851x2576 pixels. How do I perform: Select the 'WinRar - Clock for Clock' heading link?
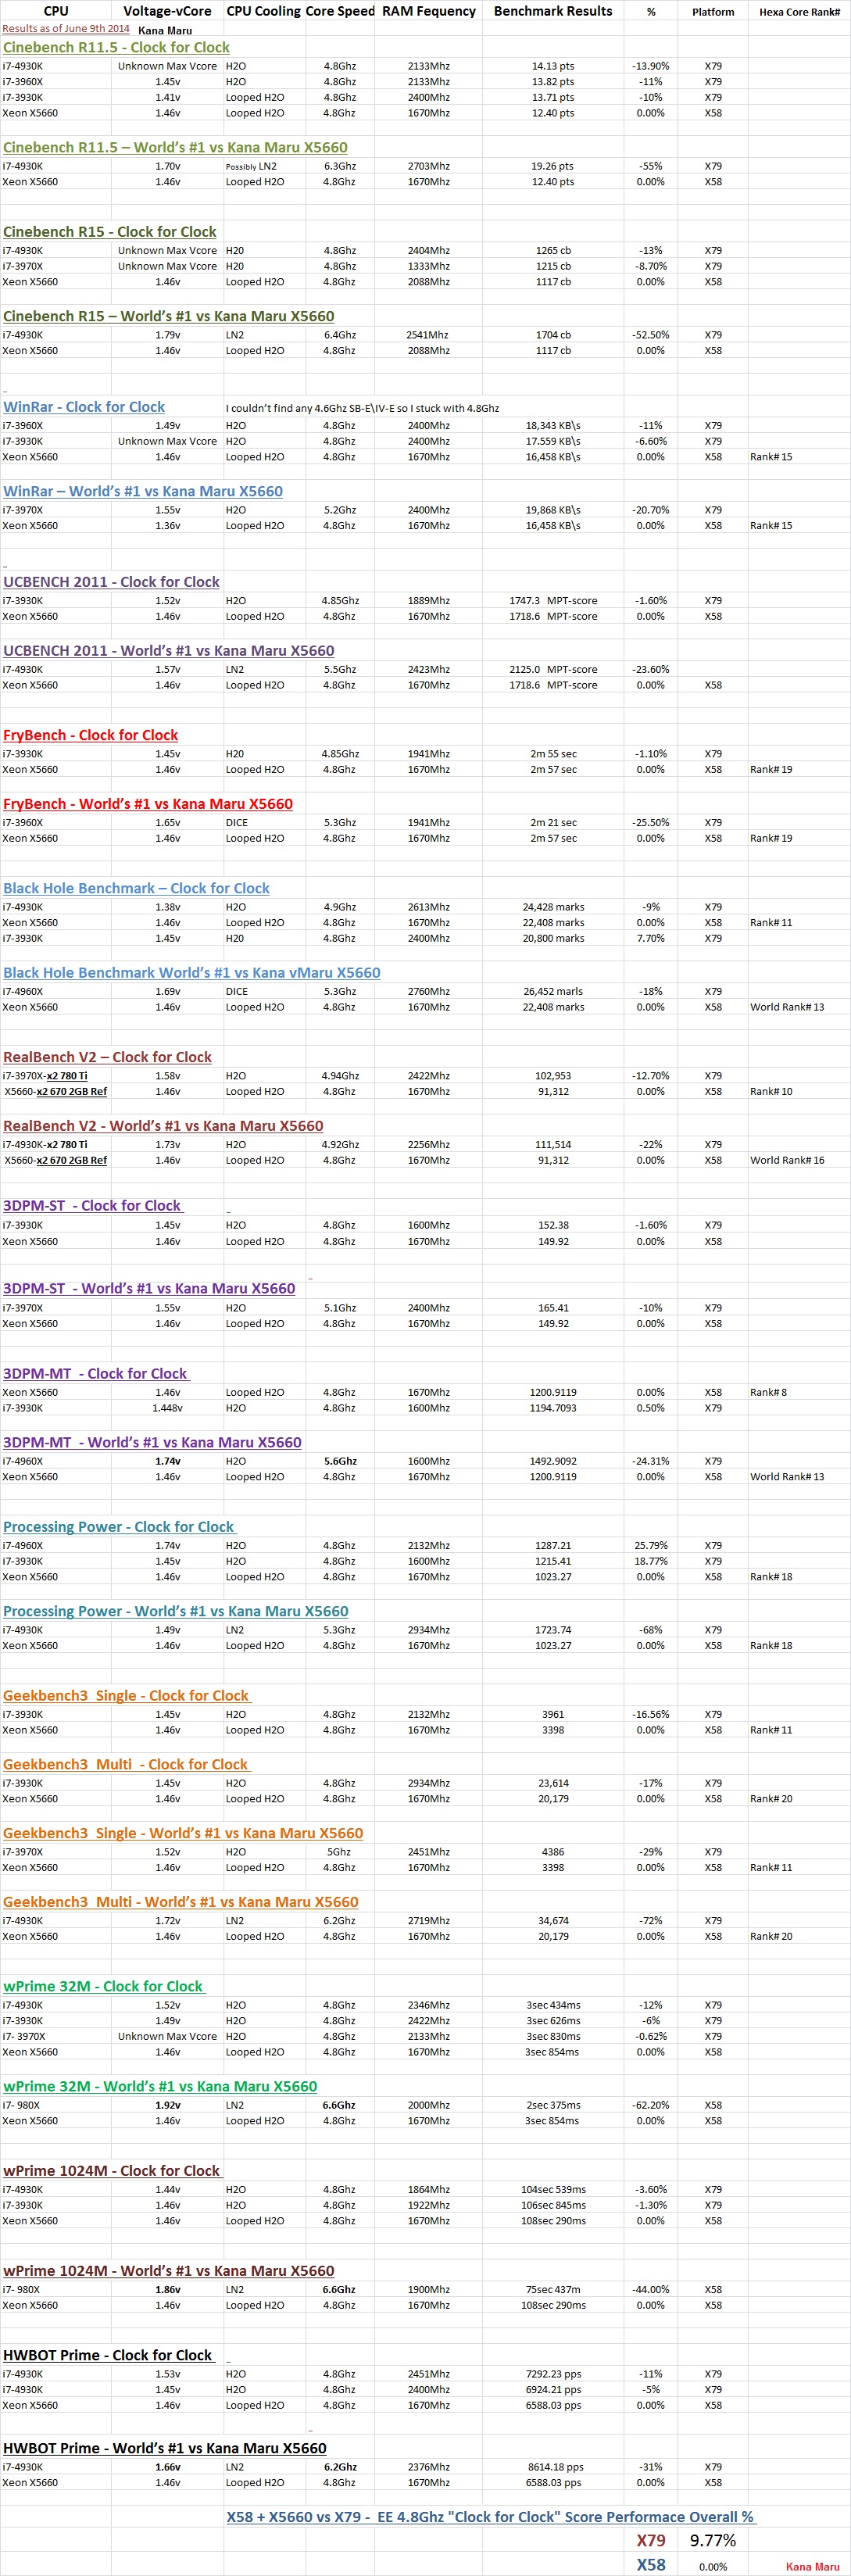(x=84, y=407)
